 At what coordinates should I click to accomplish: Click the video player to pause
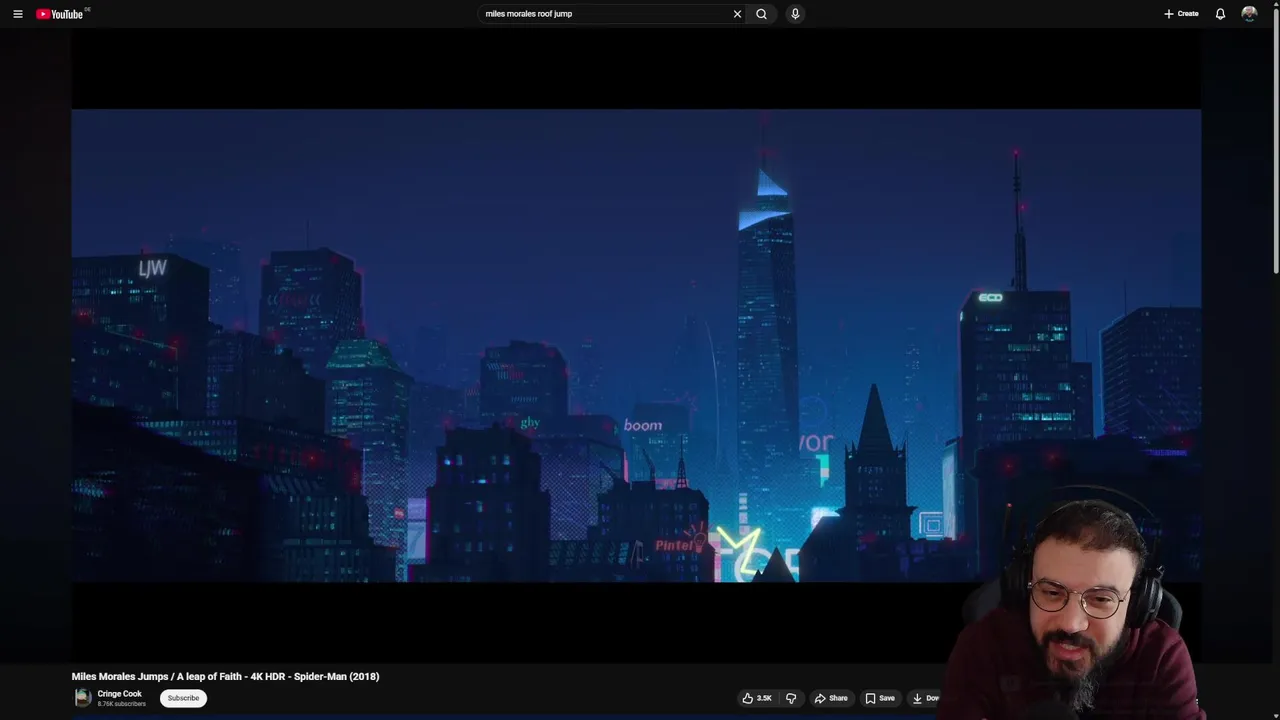(636, 345)
